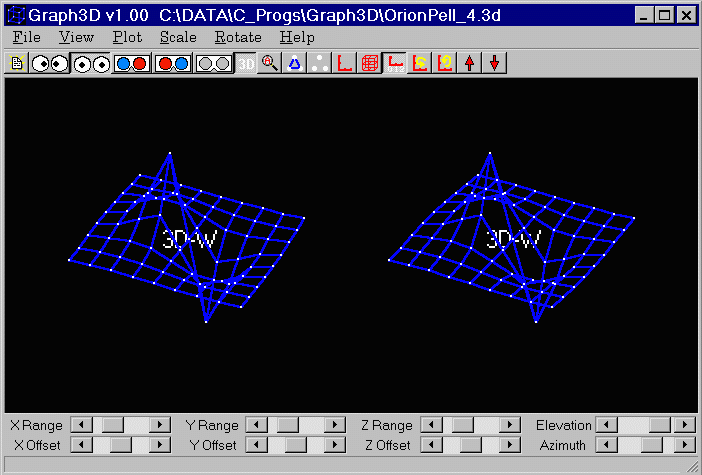Screen dimensions: 702x475
Task: Open the View menu
Action: 76,37
